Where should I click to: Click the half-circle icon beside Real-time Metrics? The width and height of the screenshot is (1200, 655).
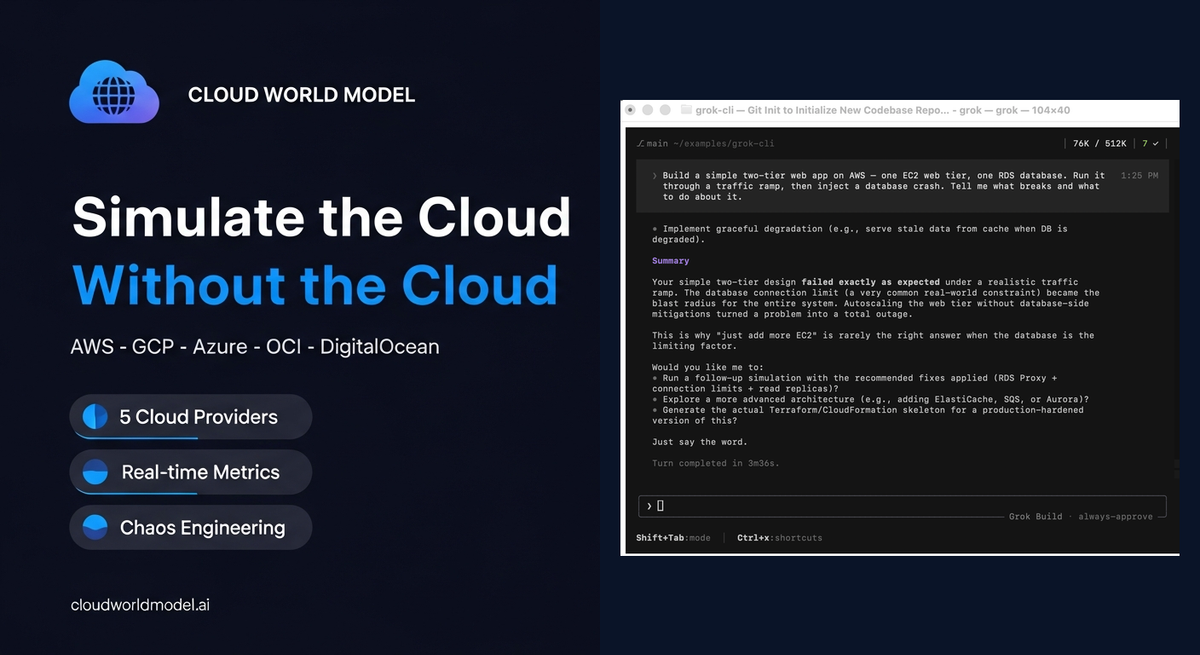point(95,472)
